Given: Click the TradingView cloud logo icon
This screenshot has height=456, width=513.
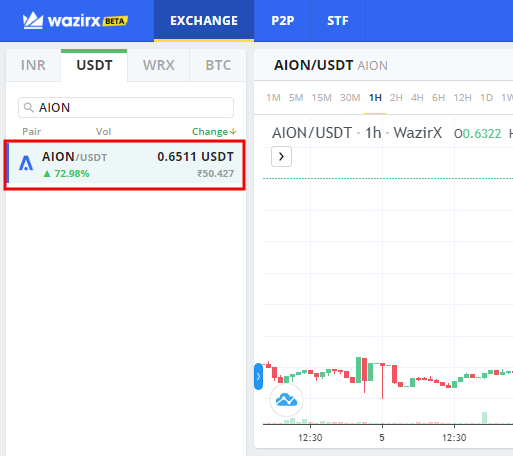Looking at the screenshot, I should (286, 400).
